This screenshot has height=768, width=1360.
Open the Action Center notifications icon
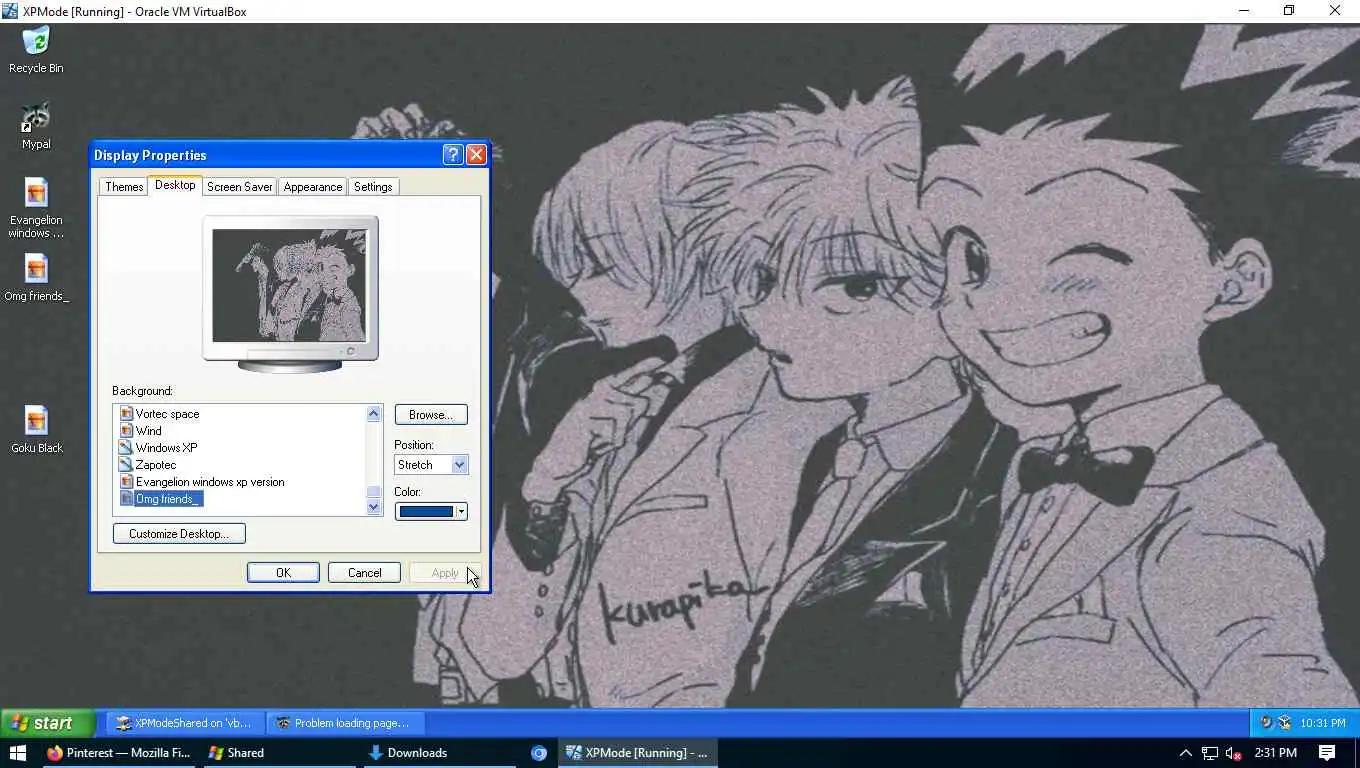pos(1327,753)
